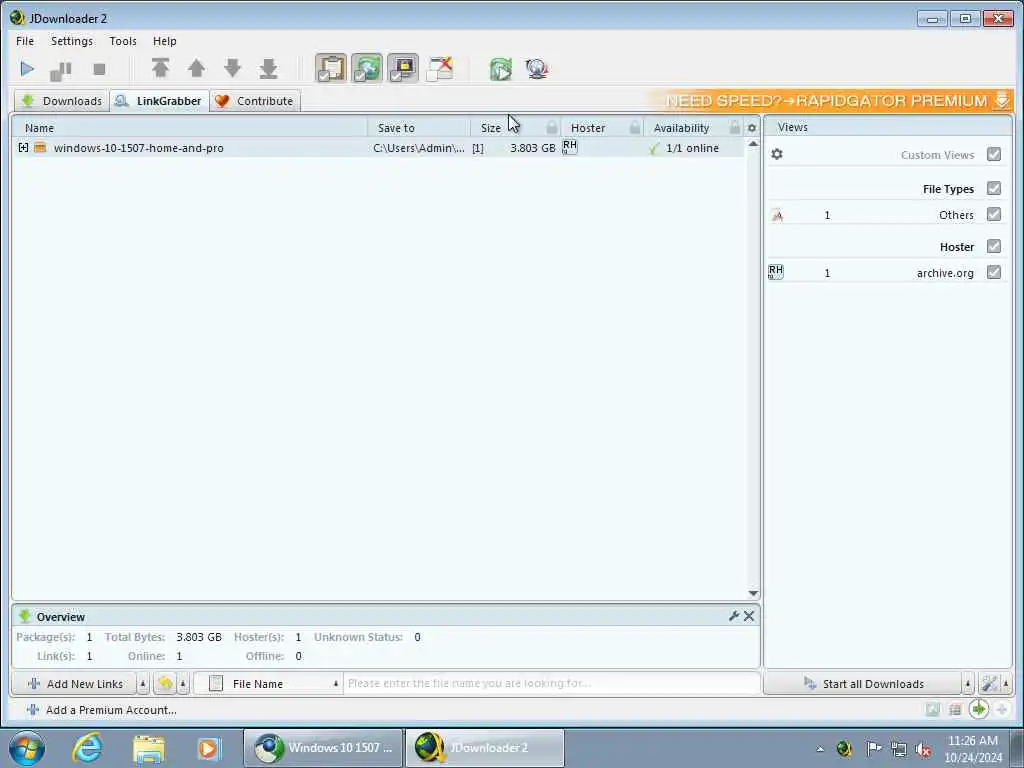This screenshot has height=768, width=1024.
Task: Click the green reconnect now icon
Action: 501,69
